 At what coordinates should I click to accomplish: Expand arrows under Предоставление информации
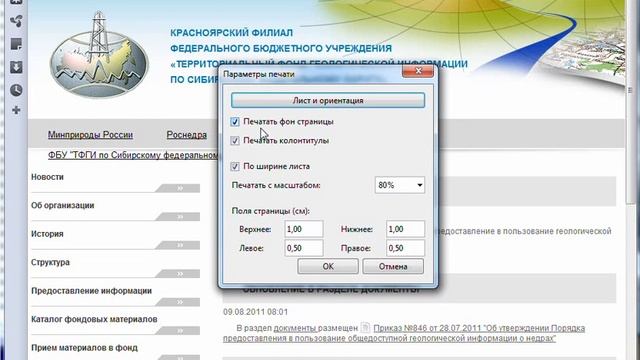click(x=179, y=302)
